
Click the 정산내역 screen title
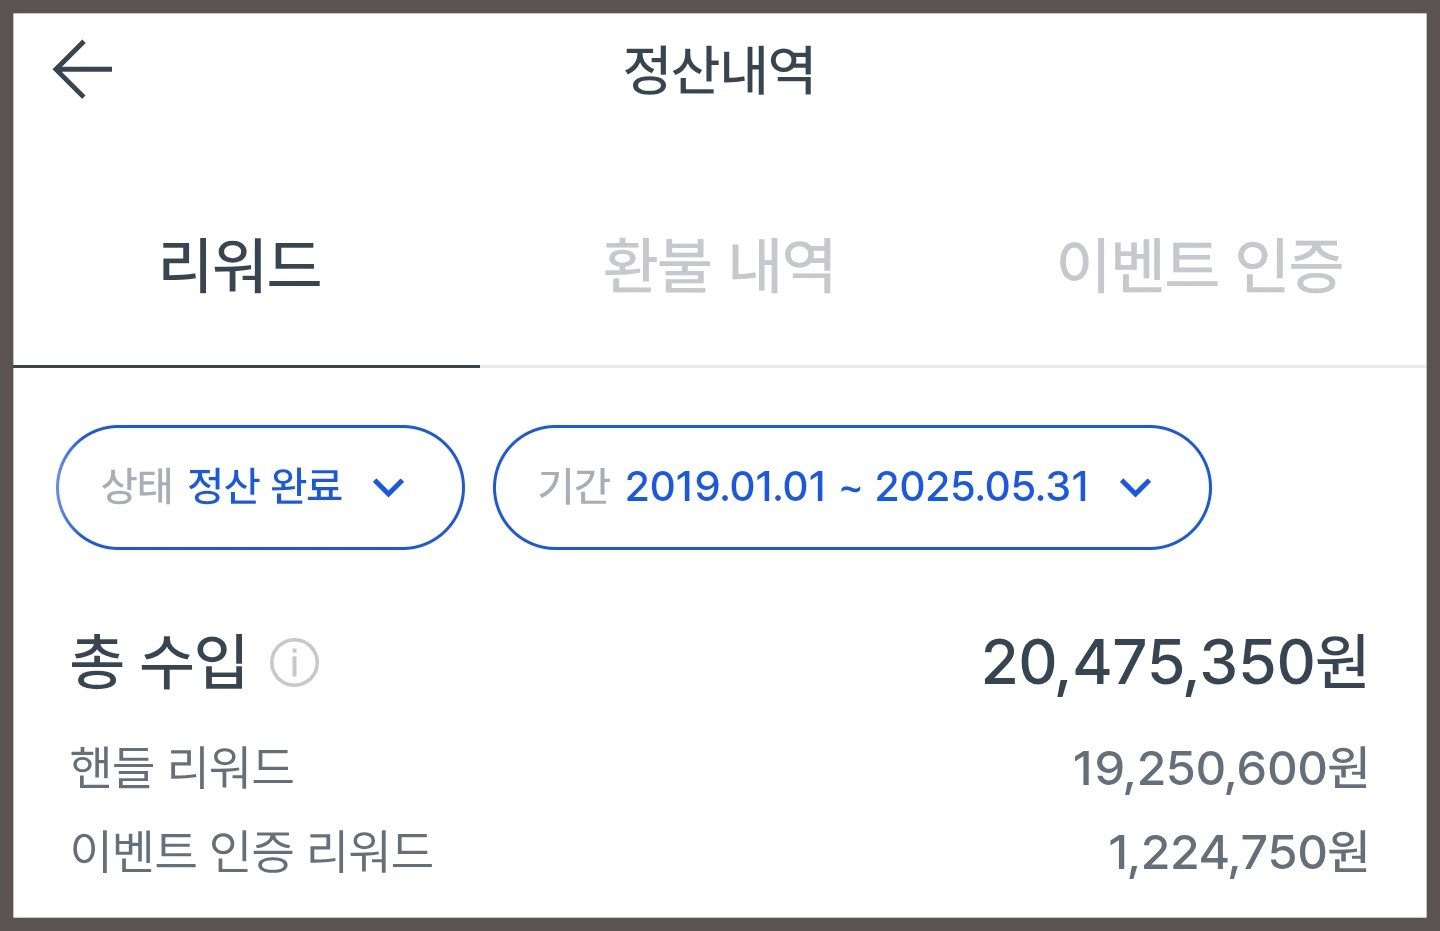coord(719,70)
